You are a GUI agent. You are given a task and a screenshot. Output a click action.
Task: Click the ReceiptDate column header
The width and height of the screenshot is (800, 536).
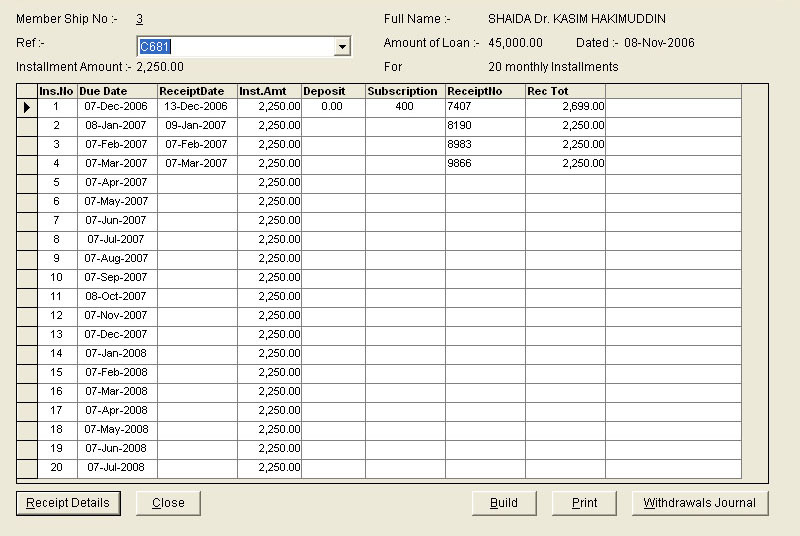pos(197,91)
